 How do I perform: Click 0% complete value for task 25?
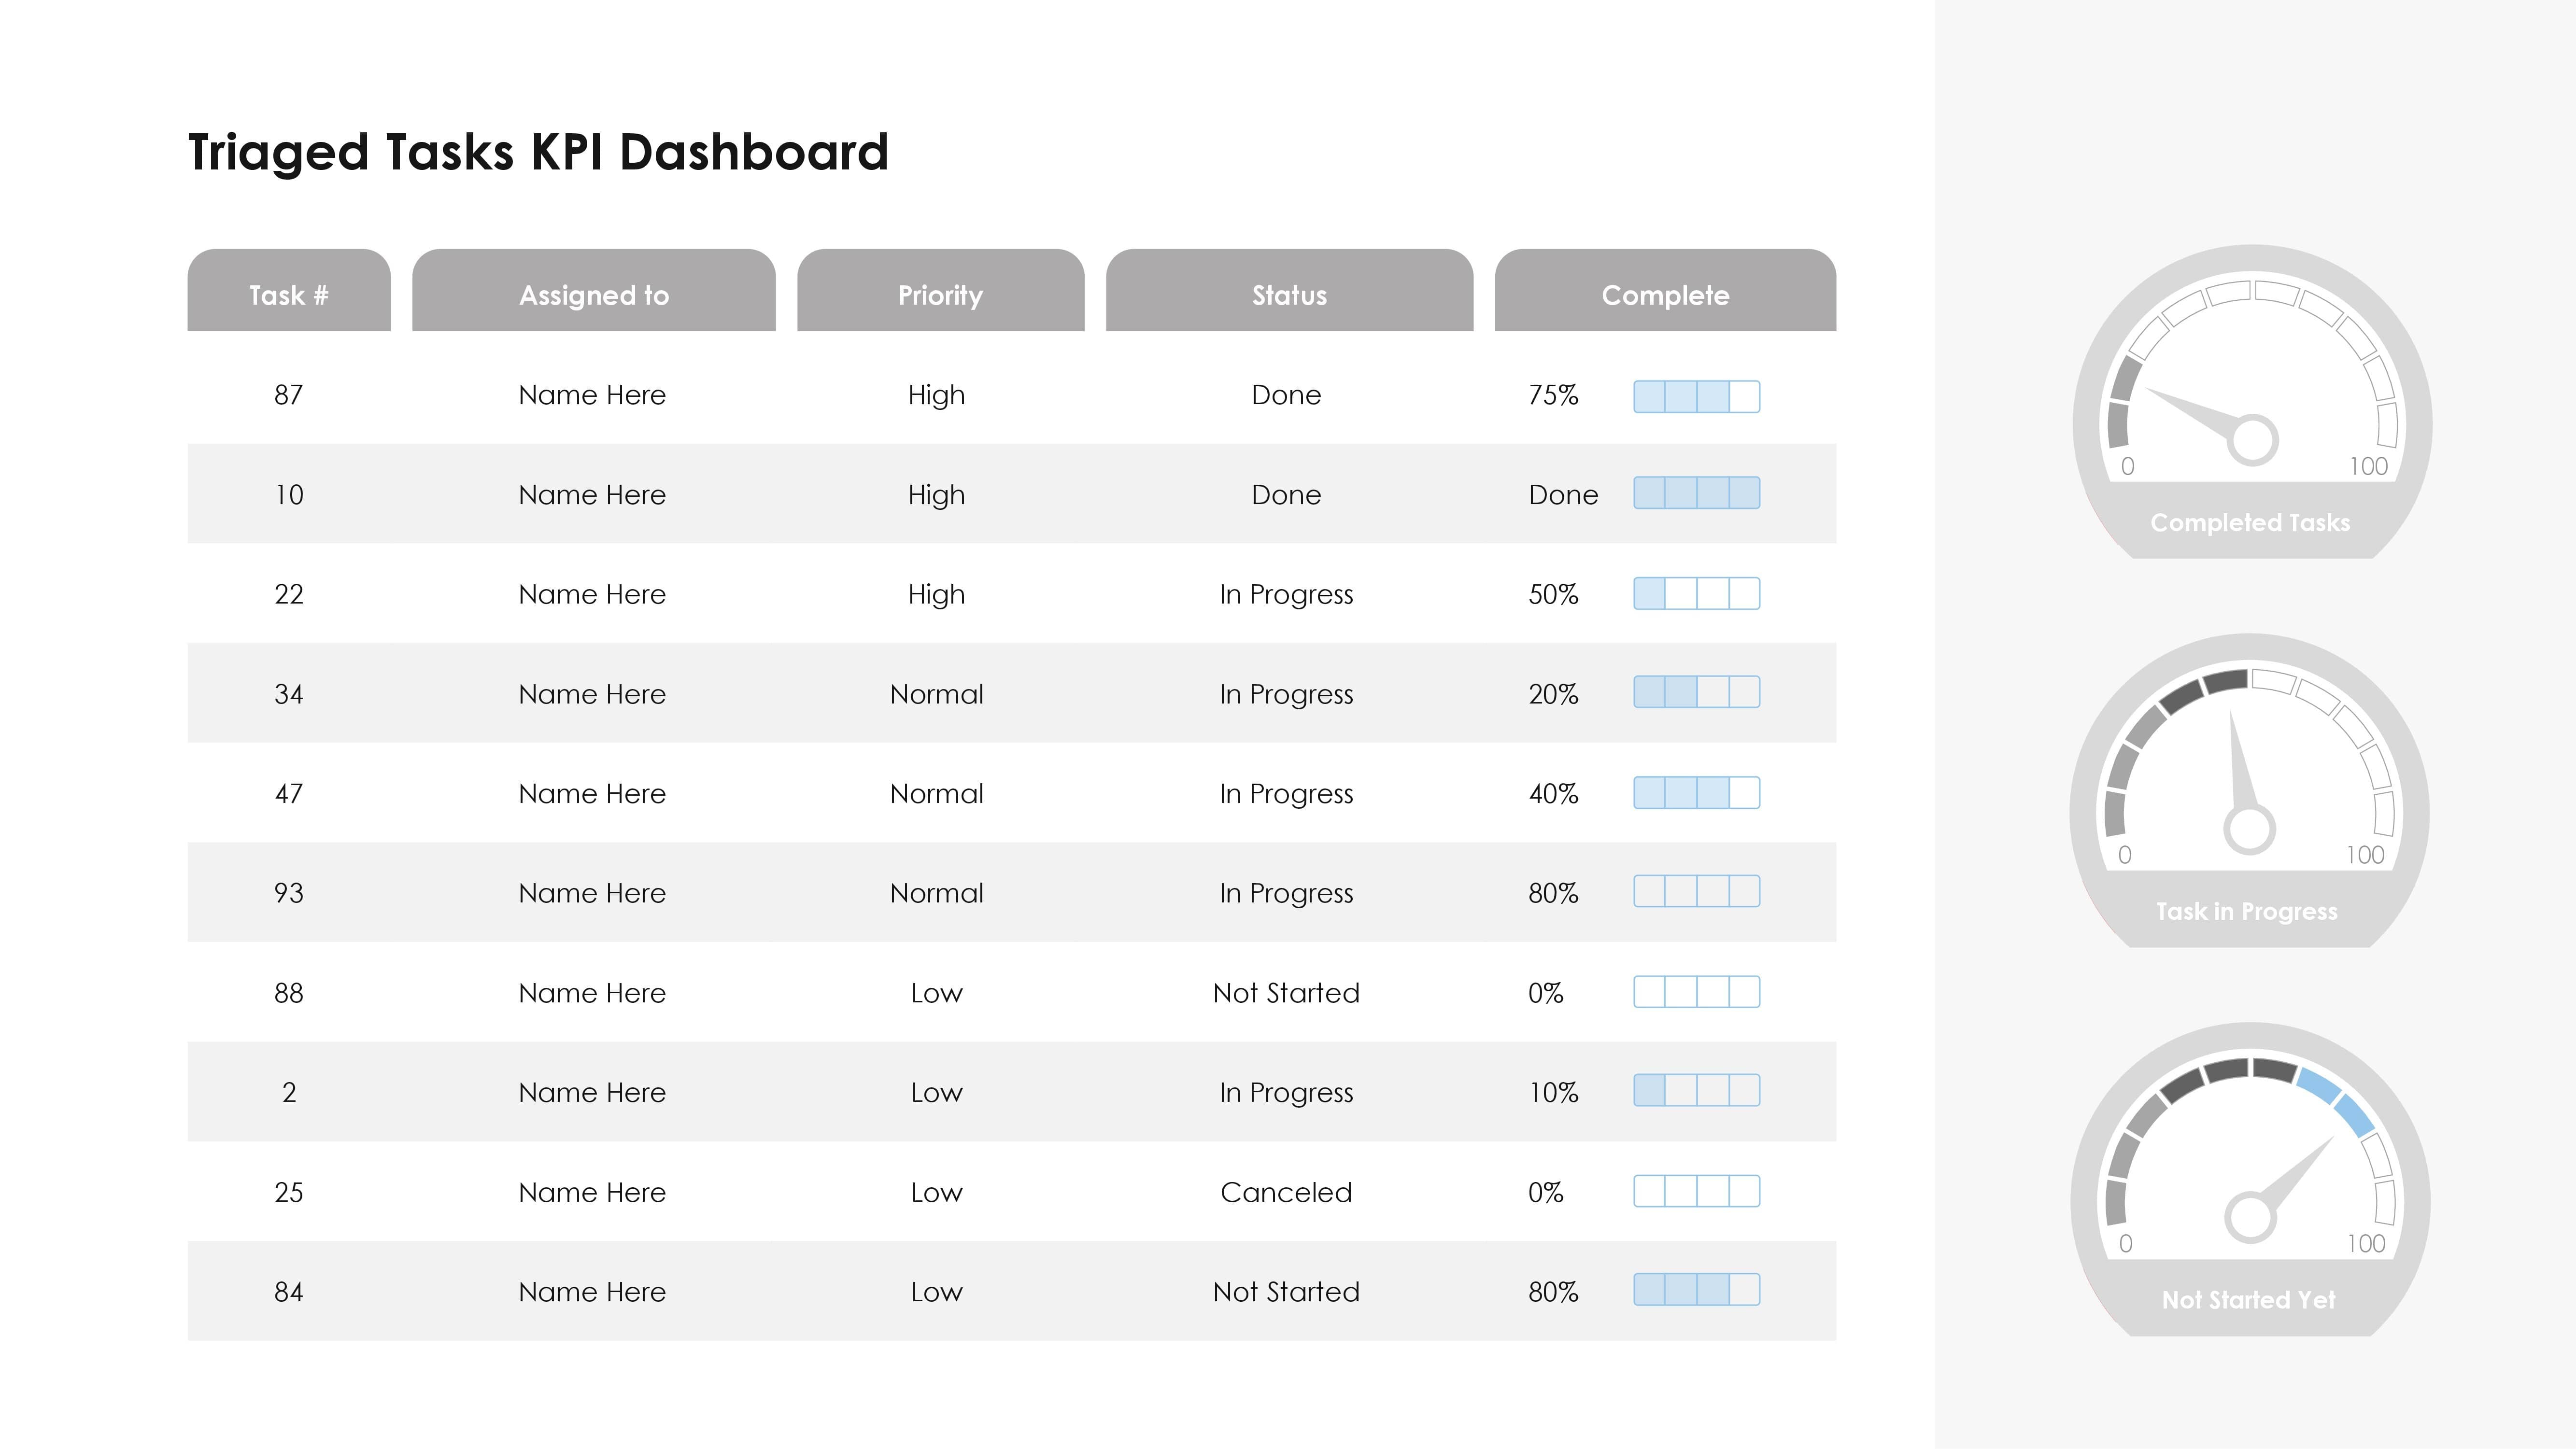coord(1545,1192)
